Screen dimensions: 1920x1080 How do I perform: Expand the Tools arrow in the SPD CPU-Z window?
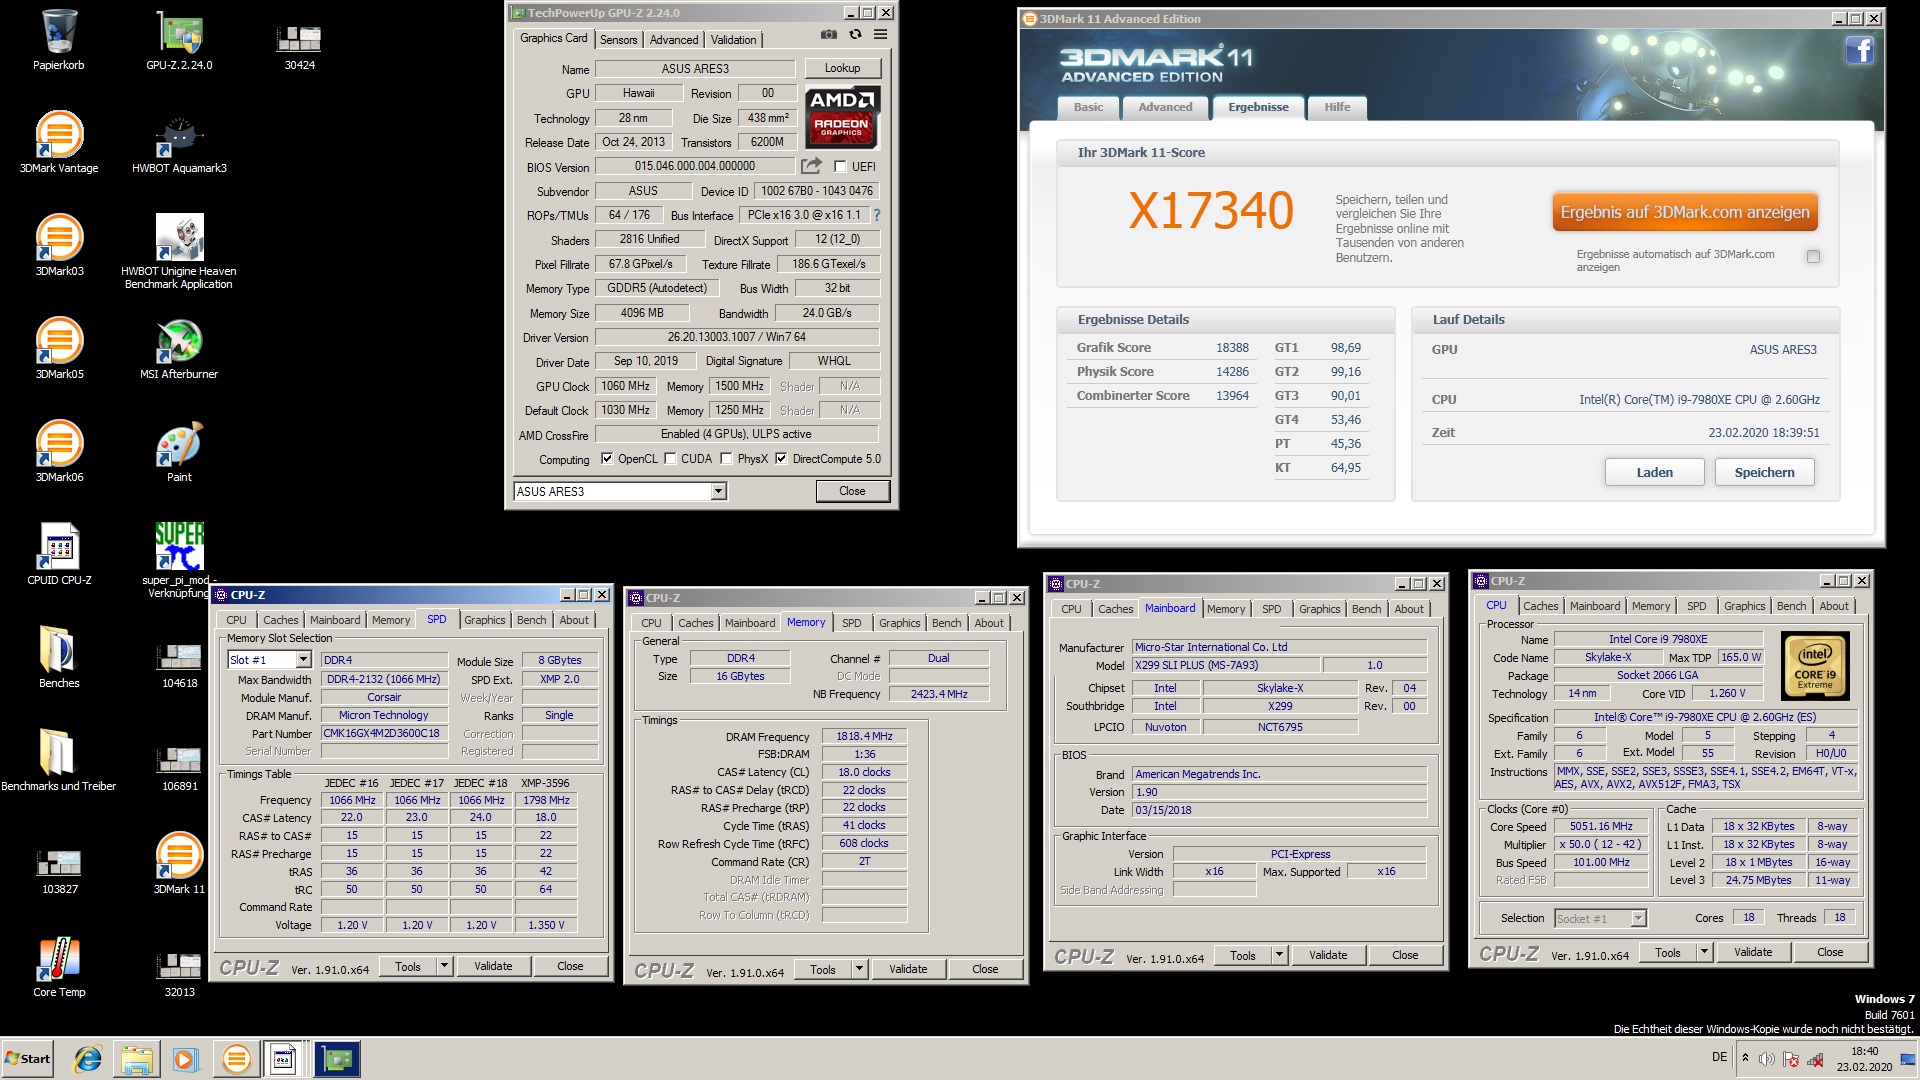click(x=444, y=966)
